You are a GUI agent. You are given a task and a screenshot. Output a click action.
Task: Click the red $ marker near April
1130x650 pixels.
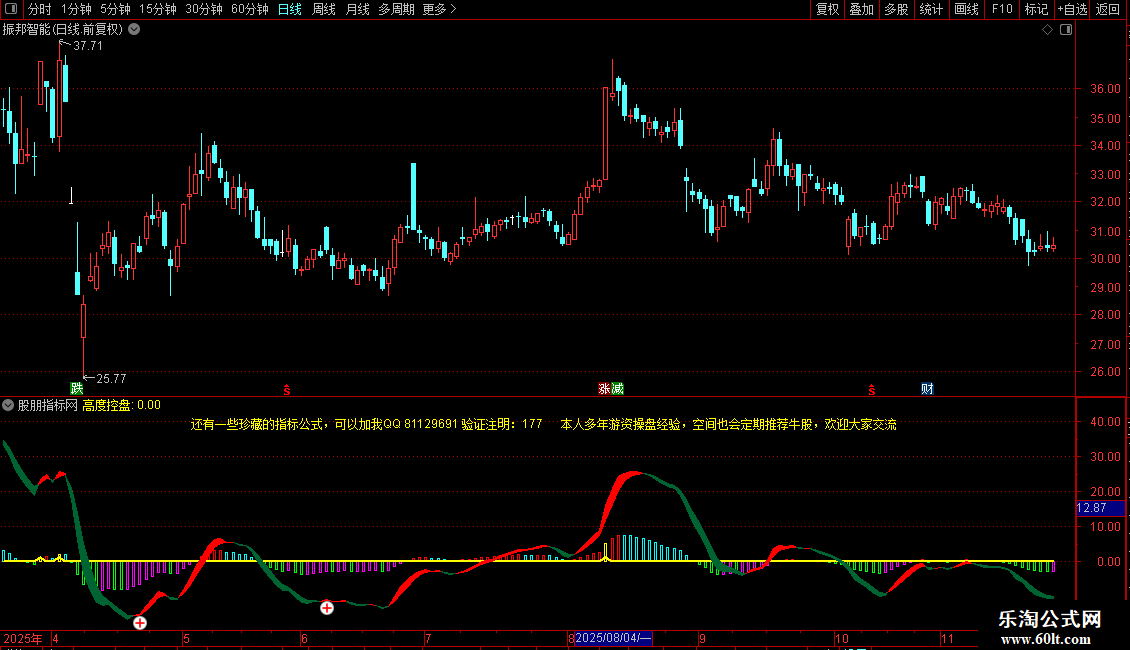[x=287, y=390]
